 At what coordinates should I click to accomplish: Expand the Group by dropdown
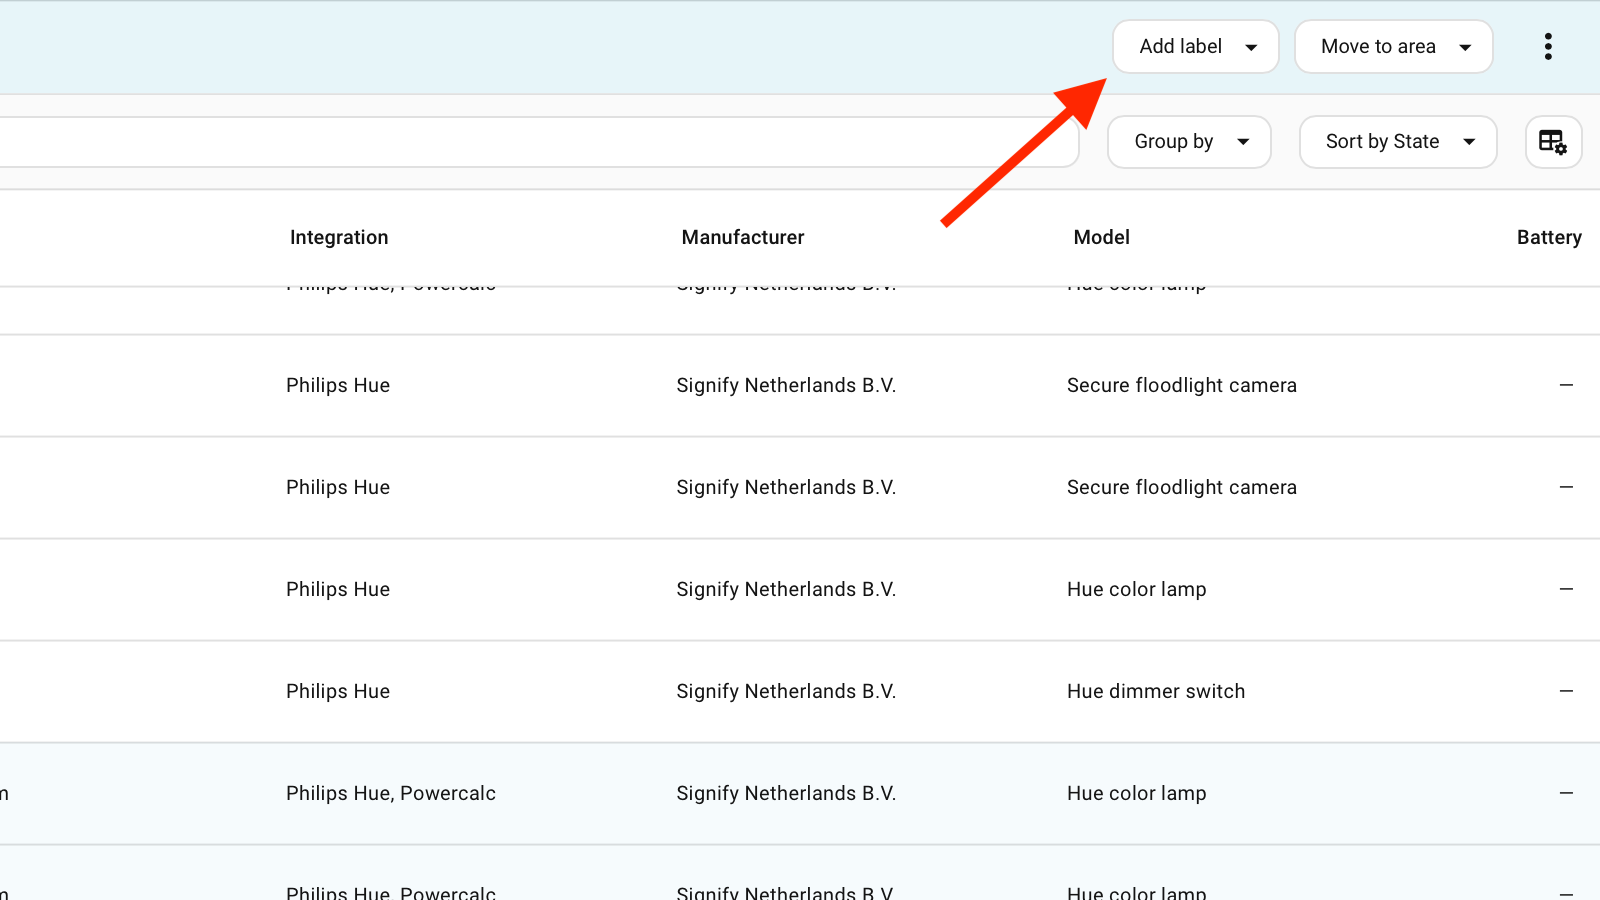pos(1189,142)
